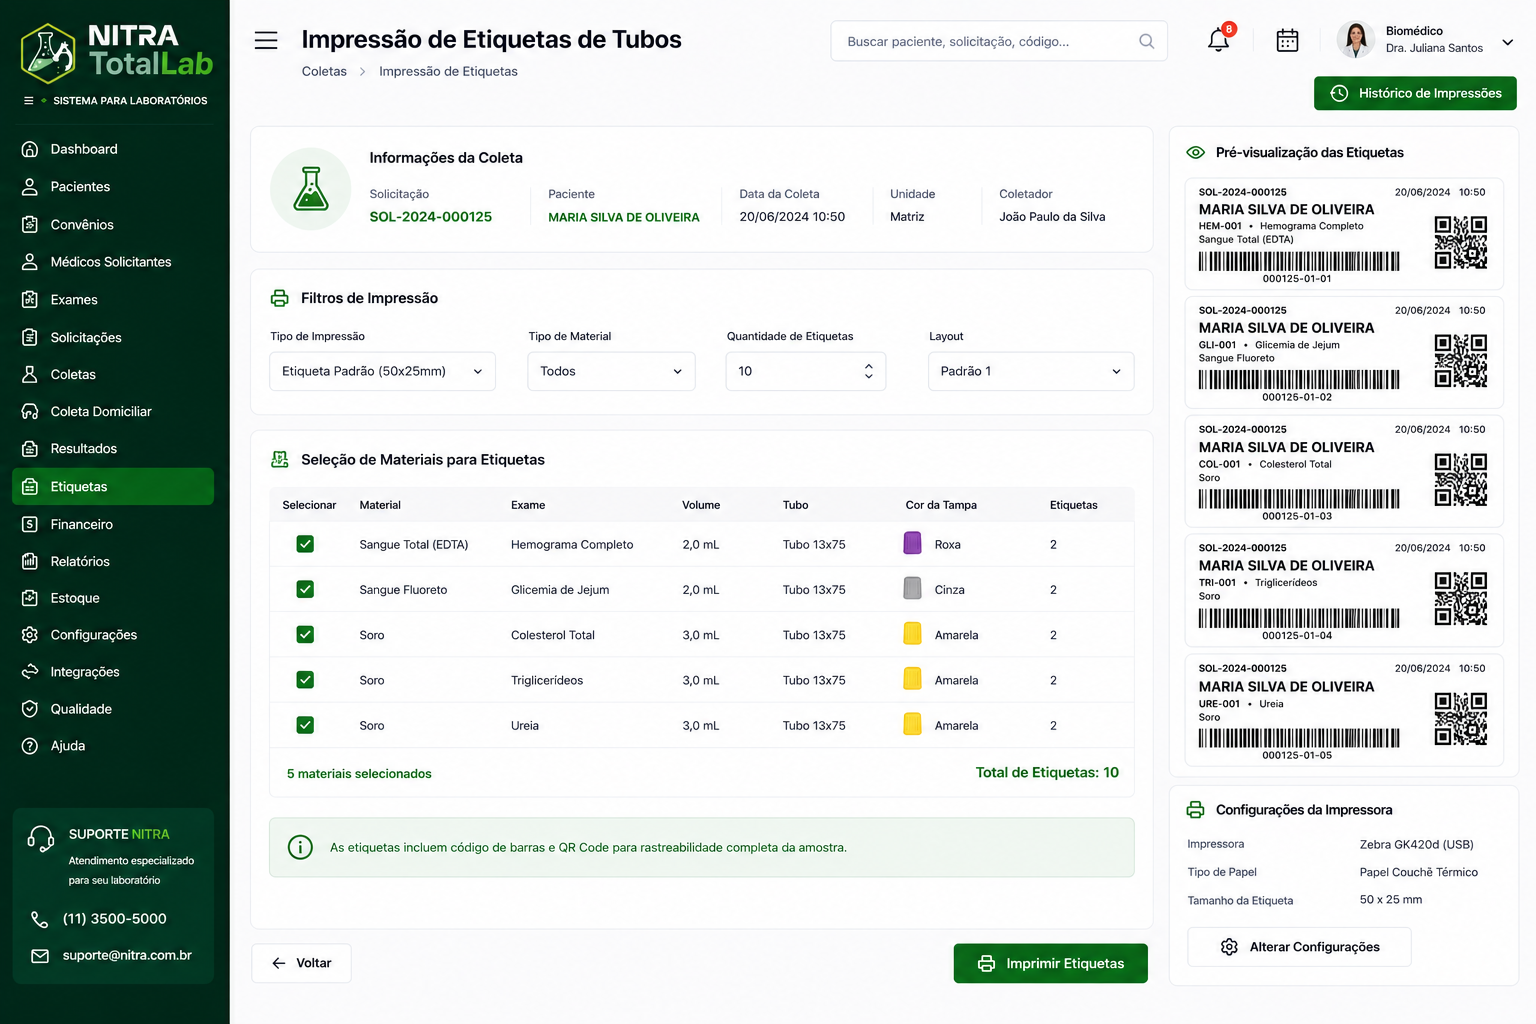Click the NITRA TotalLab logo
The image size is (1536, 1024).
tap(117, 52)
